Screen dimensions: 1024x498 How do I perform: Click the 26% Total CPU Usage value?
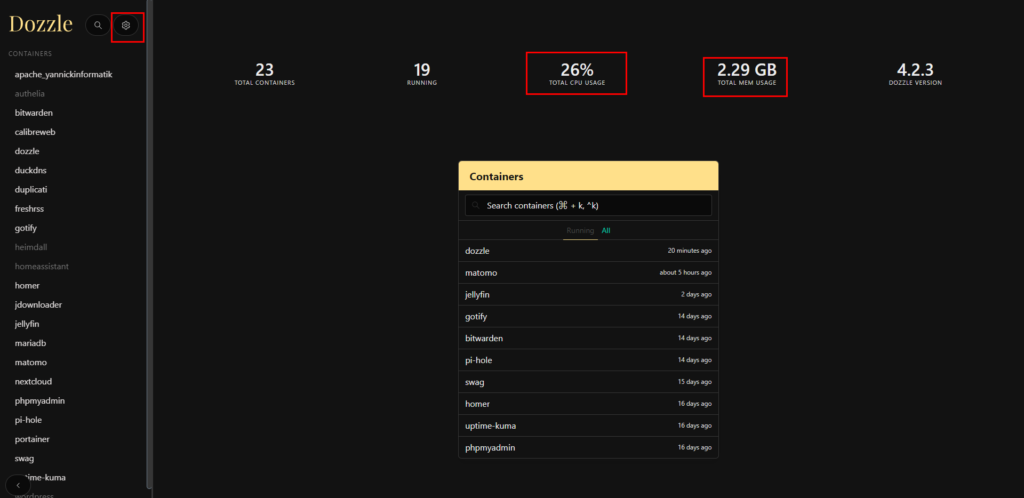click(x=577, y=74)
